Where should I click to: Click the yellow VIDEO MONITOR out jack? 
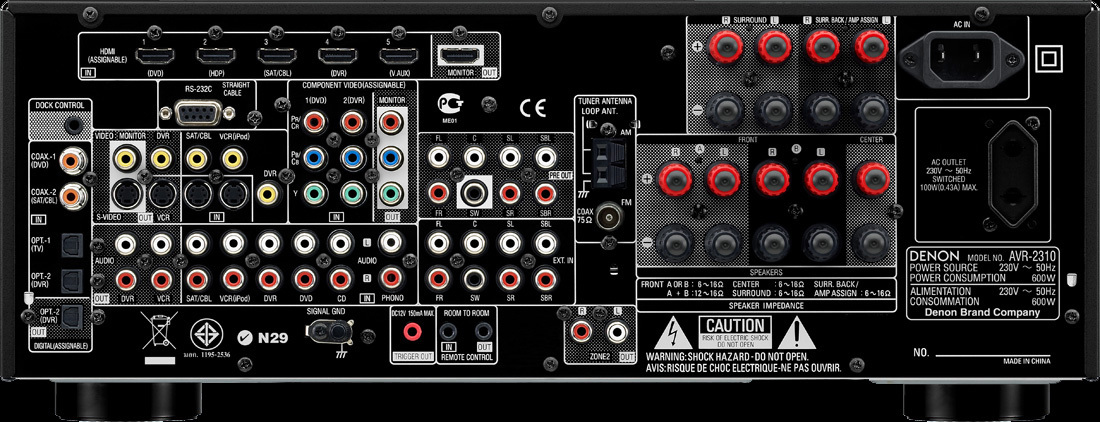125,158
